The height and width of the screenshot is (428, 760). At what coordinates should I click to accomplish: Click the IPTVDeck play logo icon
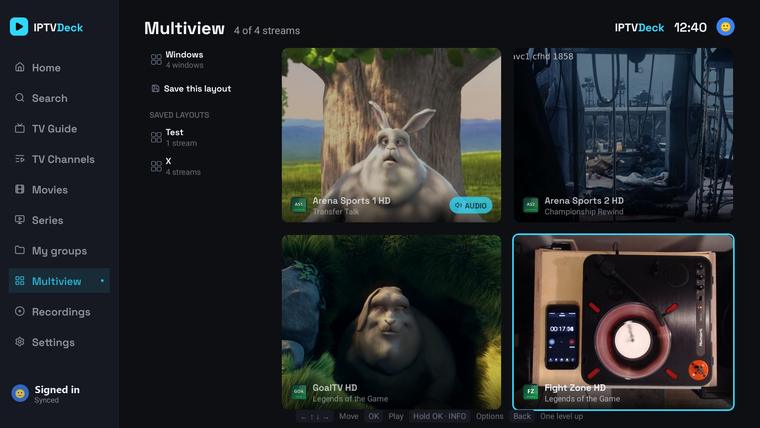[19, 27]
